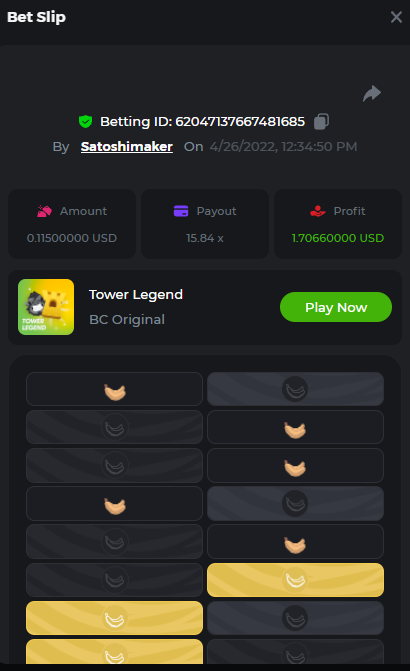Select the top-left banana tile
410x671 pixels.
[114, 389]
